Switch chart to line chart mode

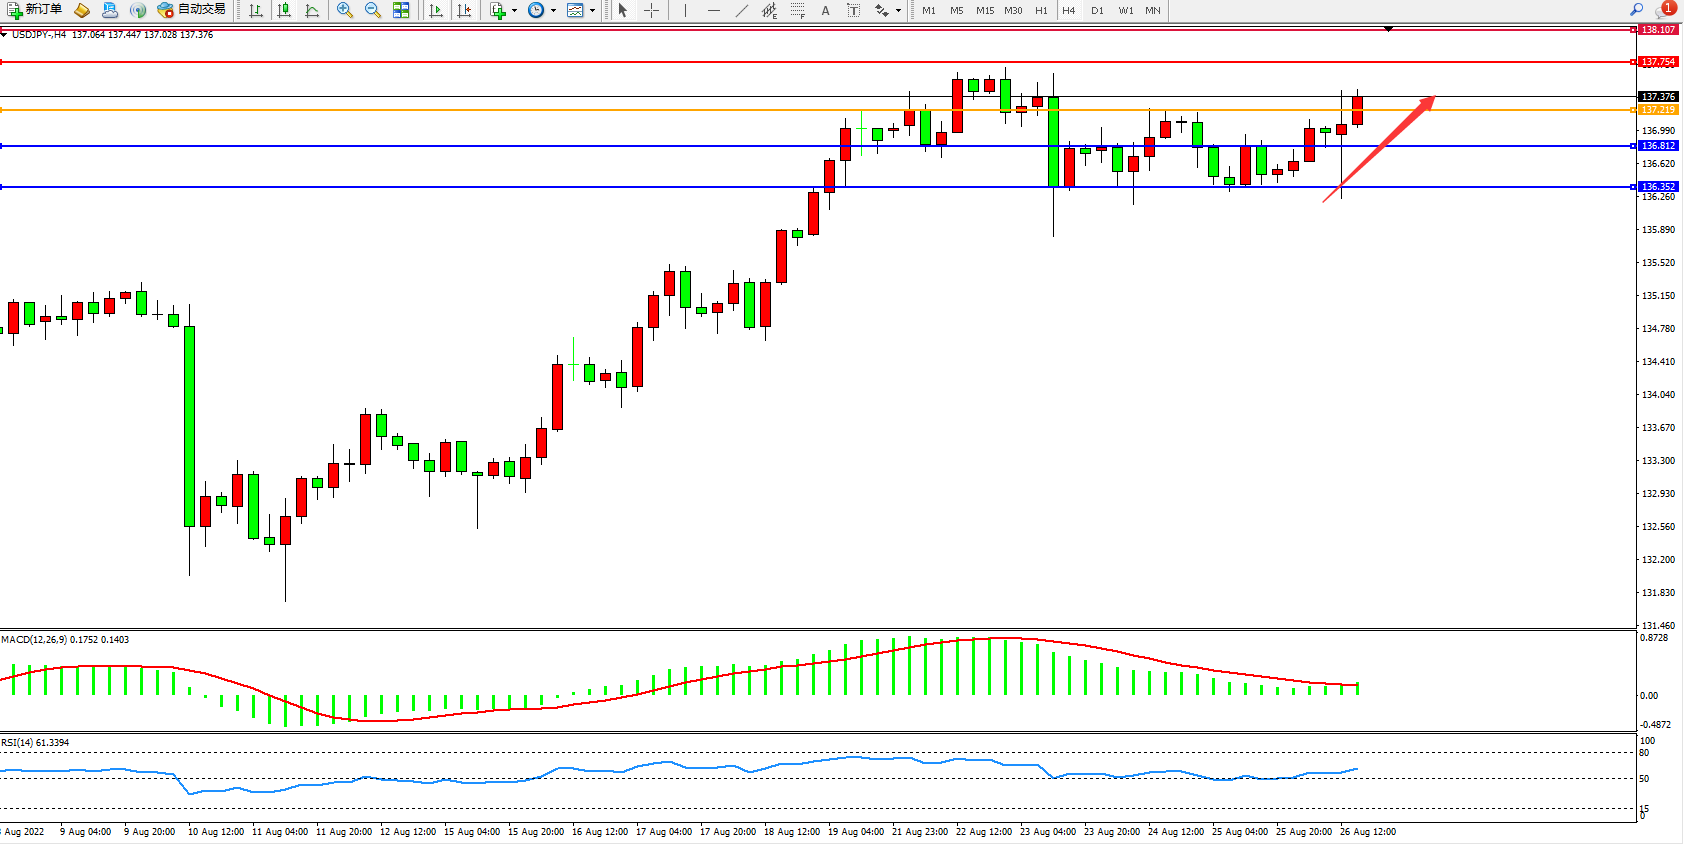tap(312, 10)
